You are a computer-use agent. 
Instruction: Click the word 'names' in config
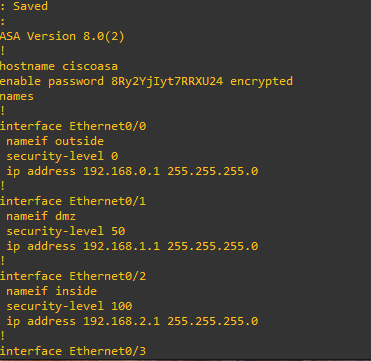point(17,96)
